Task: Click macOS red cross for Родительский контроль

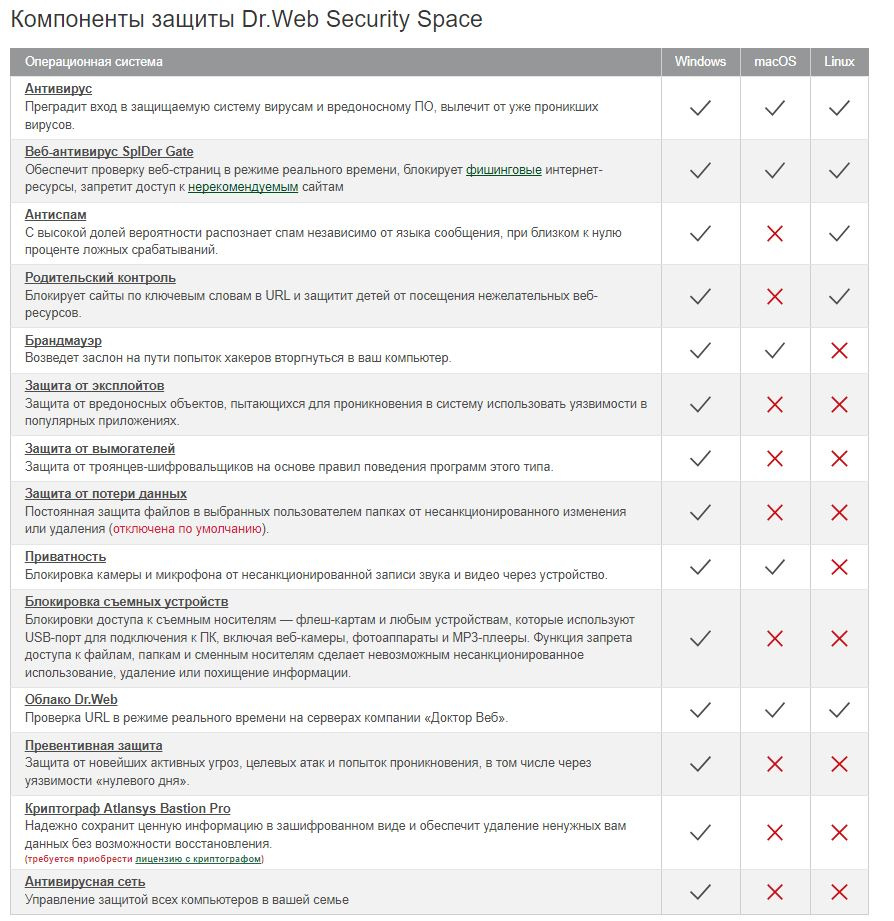Action: pos(774,297)
